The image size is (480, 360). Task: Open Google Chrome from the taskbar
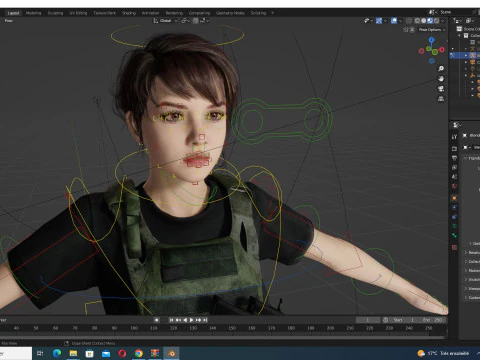pos(139,353)
